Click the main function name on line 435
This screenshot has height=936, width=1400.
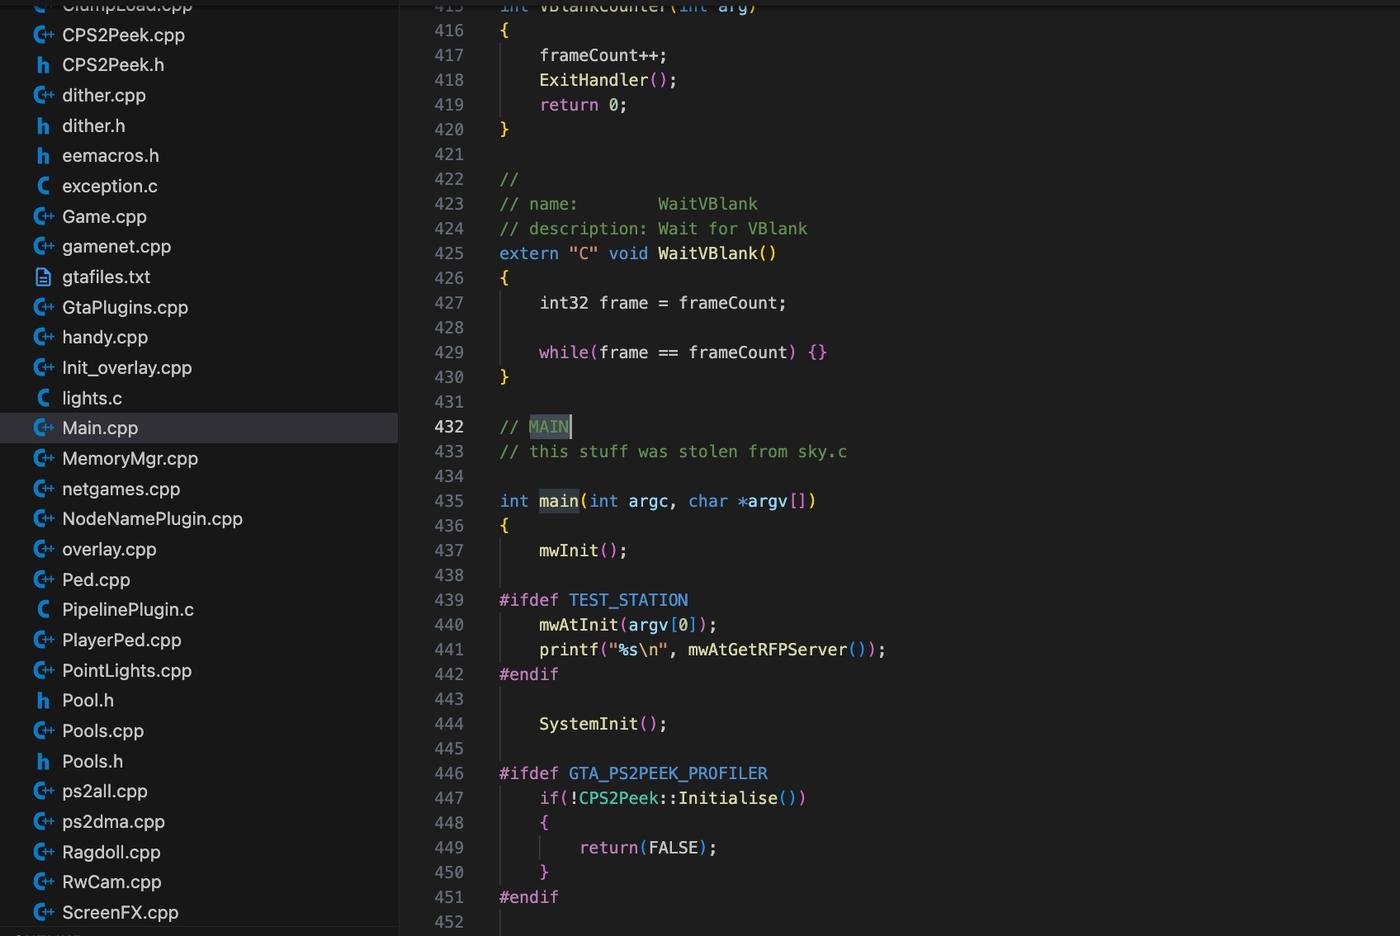pyautogui.click(x=559, y=501)
